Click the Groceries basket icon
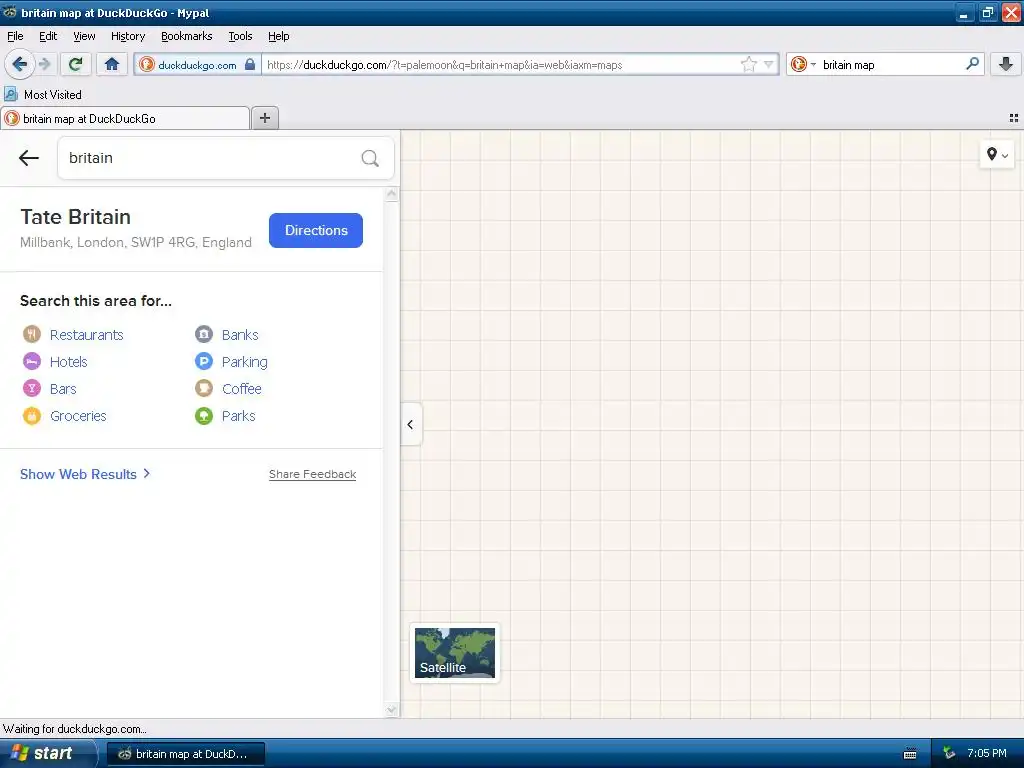1024x768 pixels. 32,415
